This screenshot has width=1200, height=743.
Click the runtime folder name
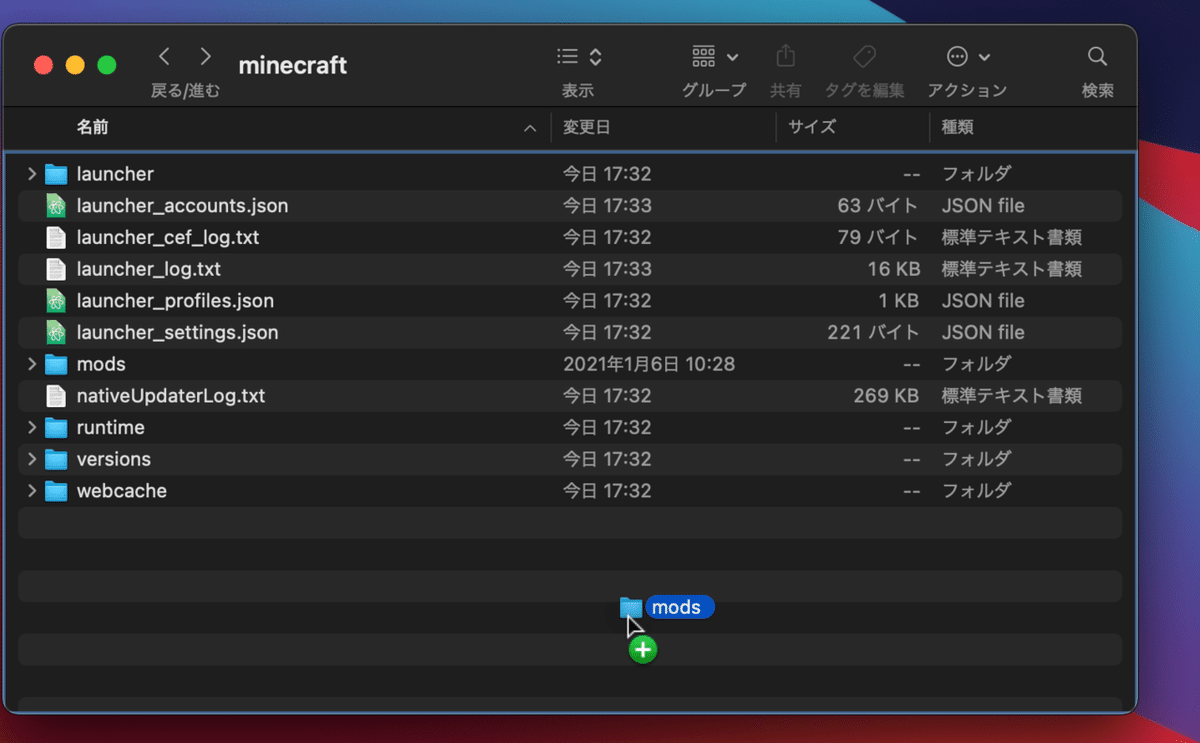coord(110,428)
